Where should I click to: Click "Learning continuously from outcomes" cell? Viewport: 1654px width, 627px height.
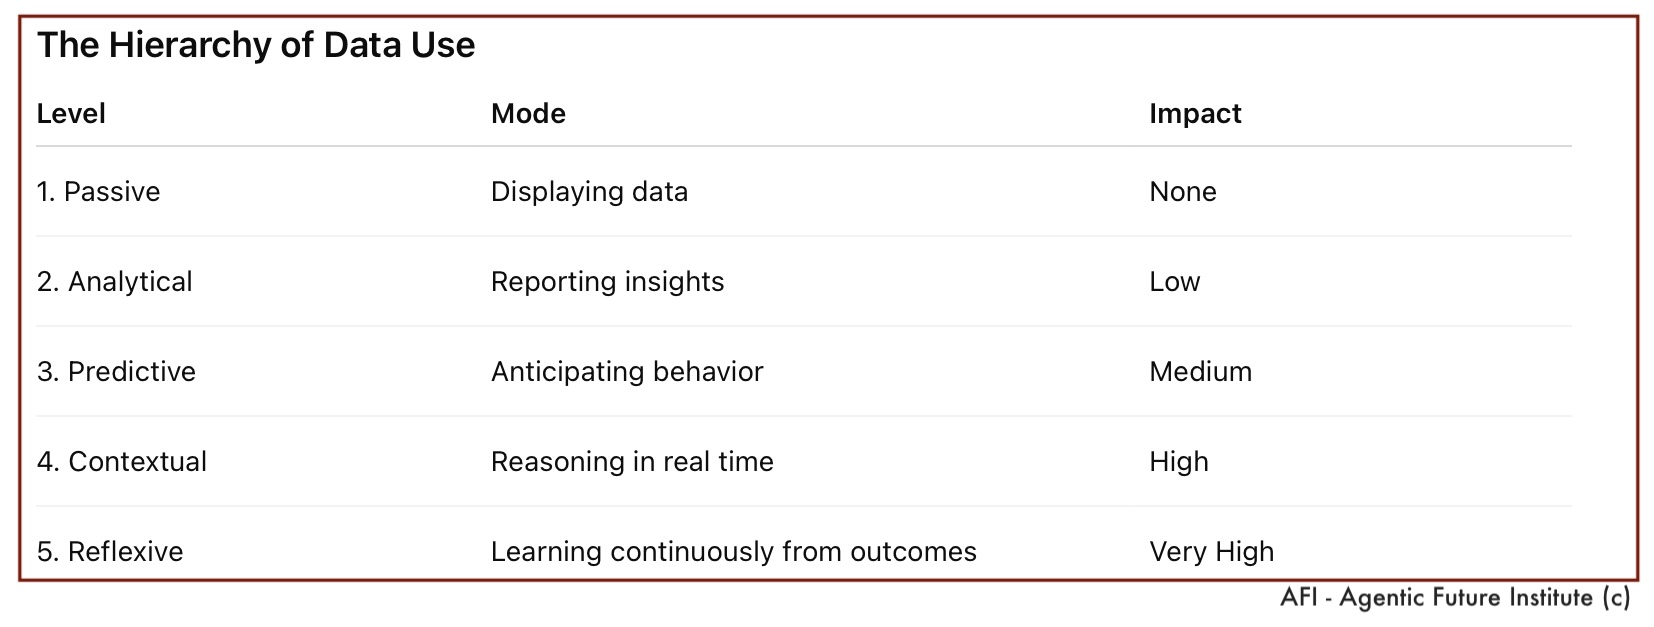click(x=733, y=552)
